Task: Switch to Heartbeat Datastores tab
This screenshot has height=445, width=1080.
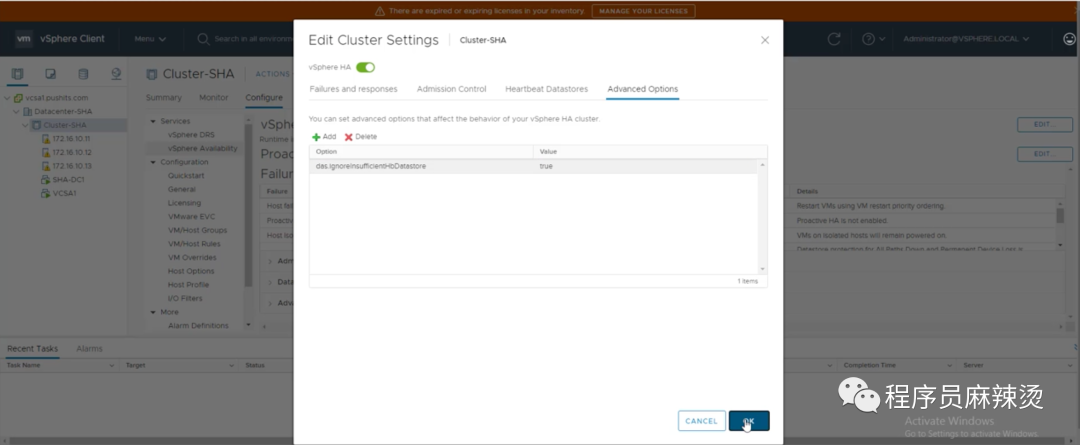Action: 546,89
